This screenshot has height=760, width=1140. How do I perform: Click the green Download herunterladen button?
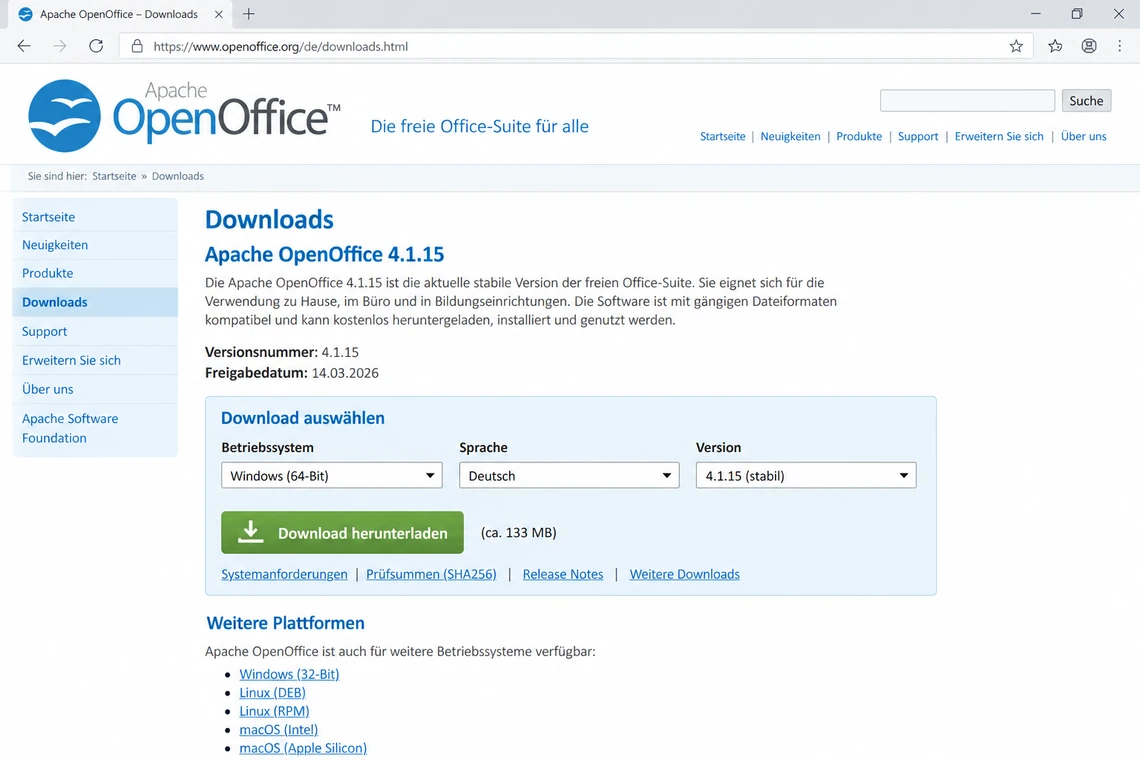(342, 532)
